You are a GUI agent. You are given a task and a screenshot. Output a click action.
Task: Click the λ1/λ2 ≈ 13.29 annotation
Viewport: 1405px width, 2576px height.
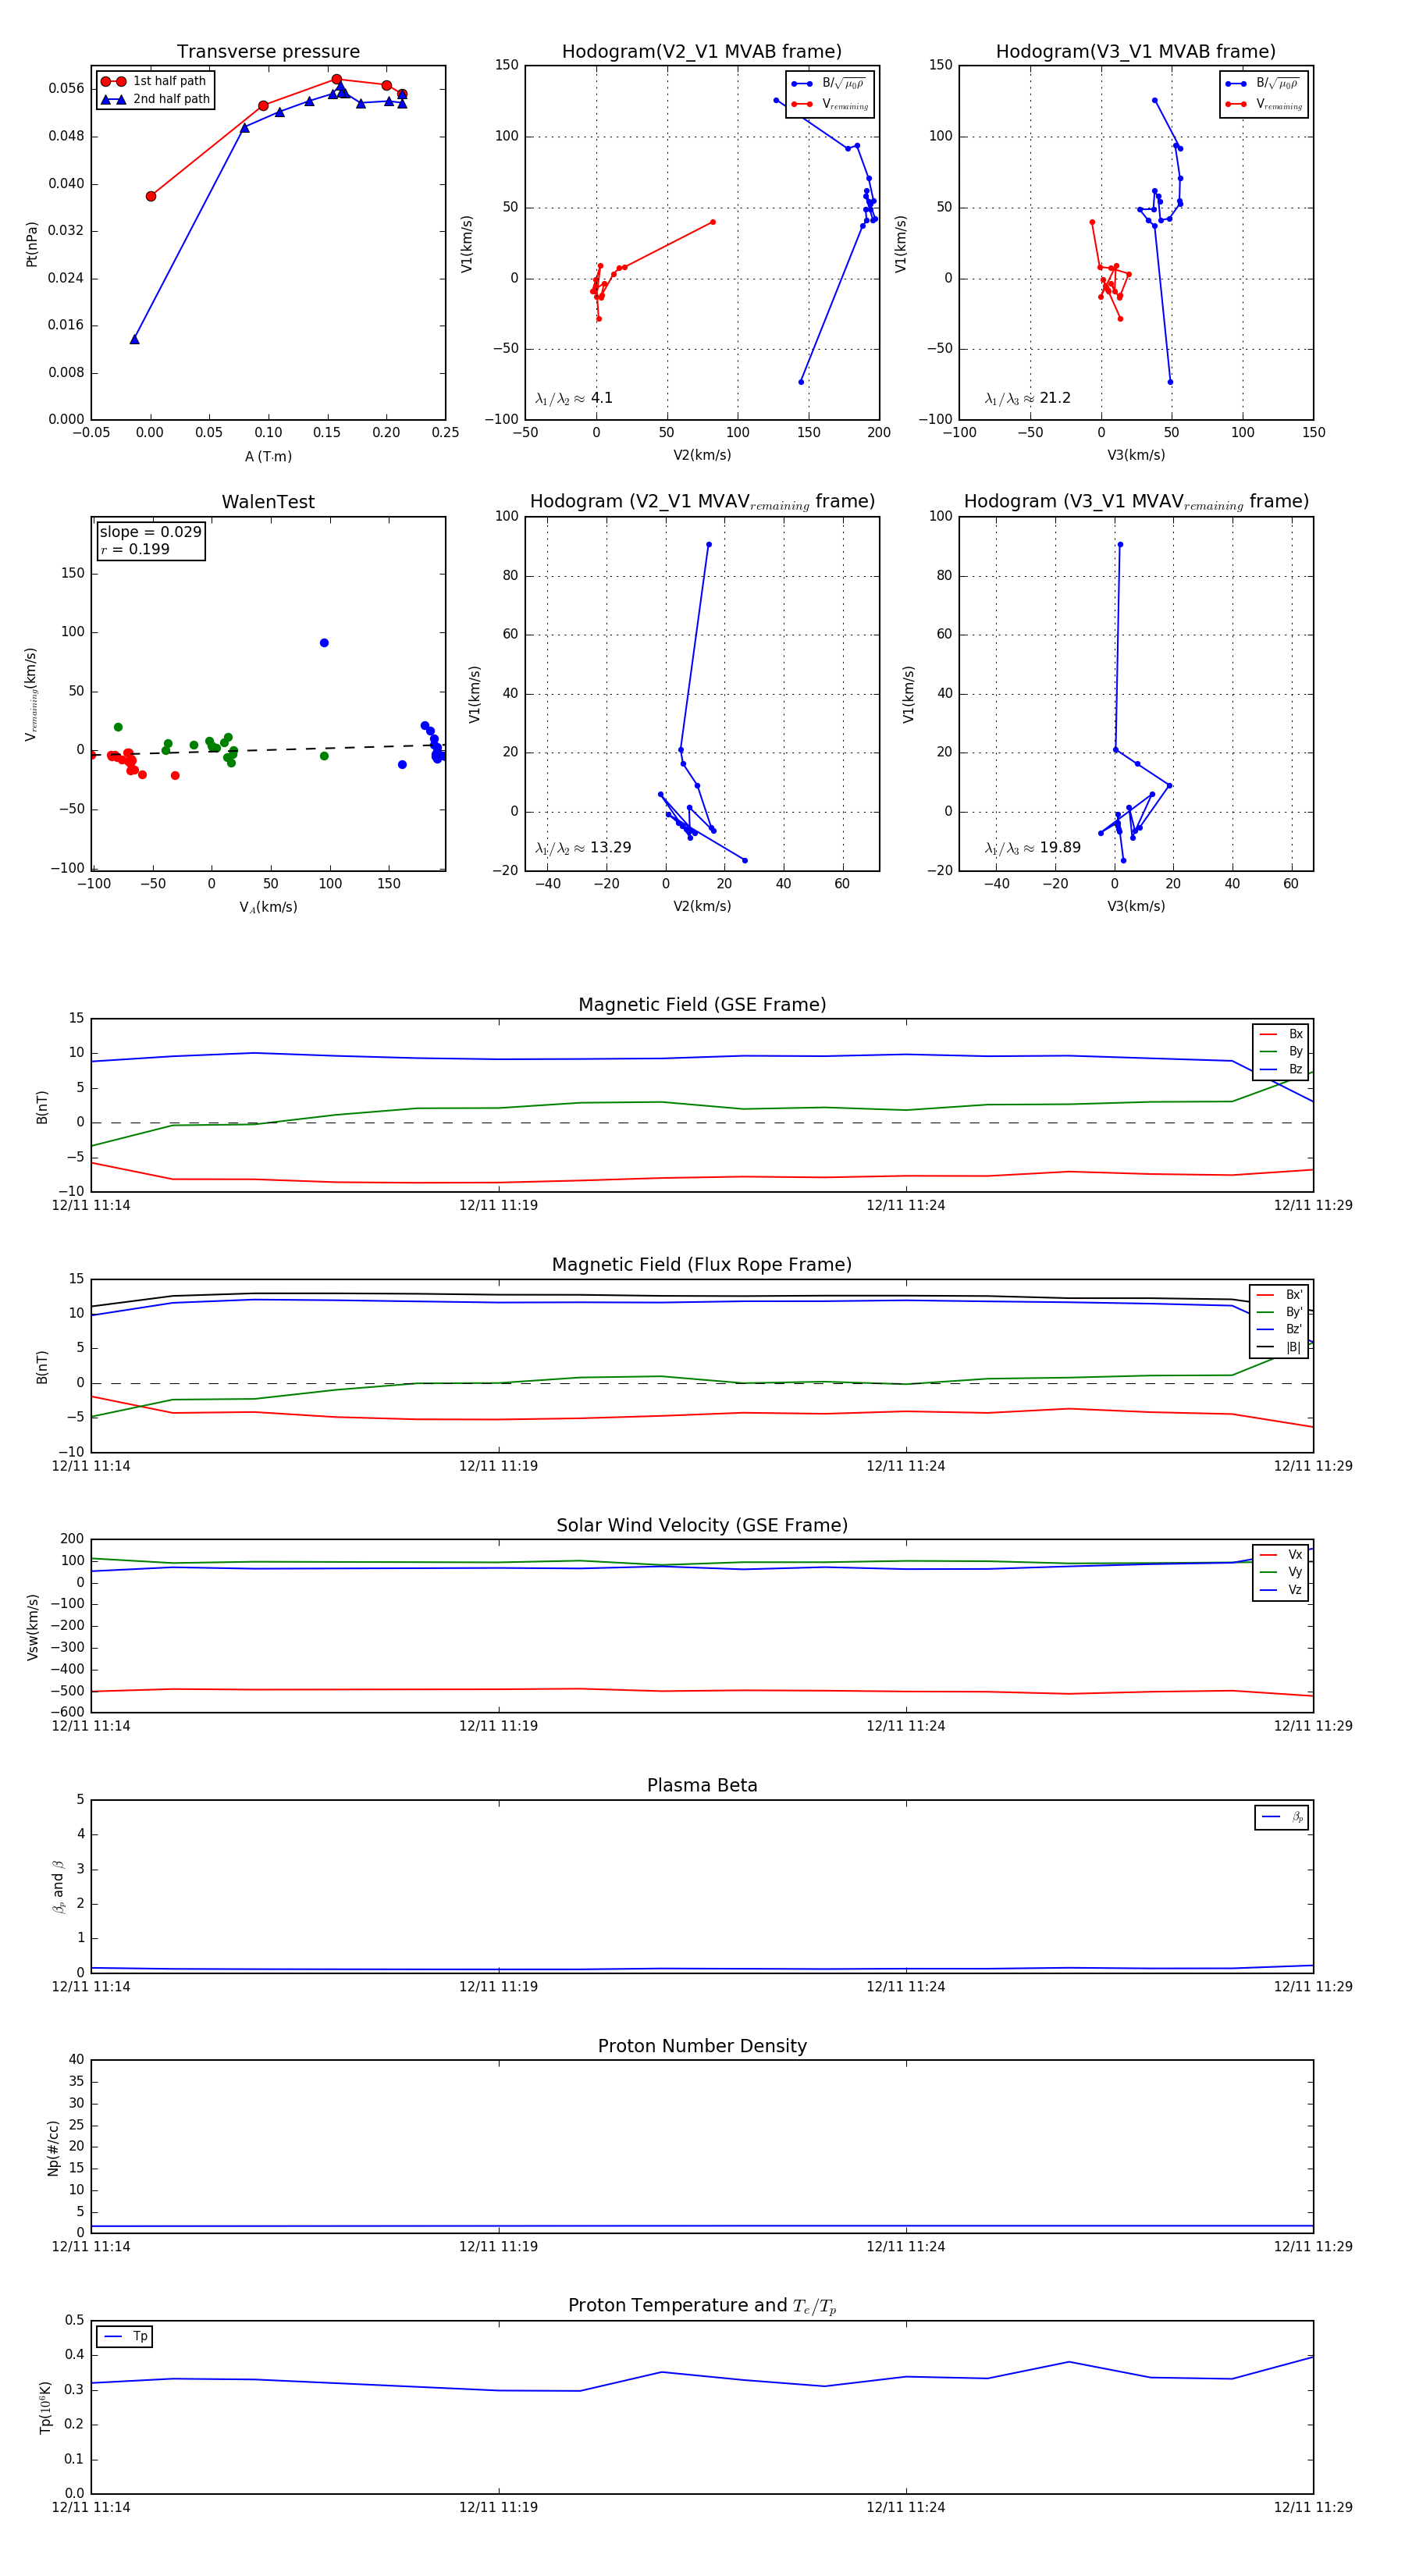(x=583, y=848)
